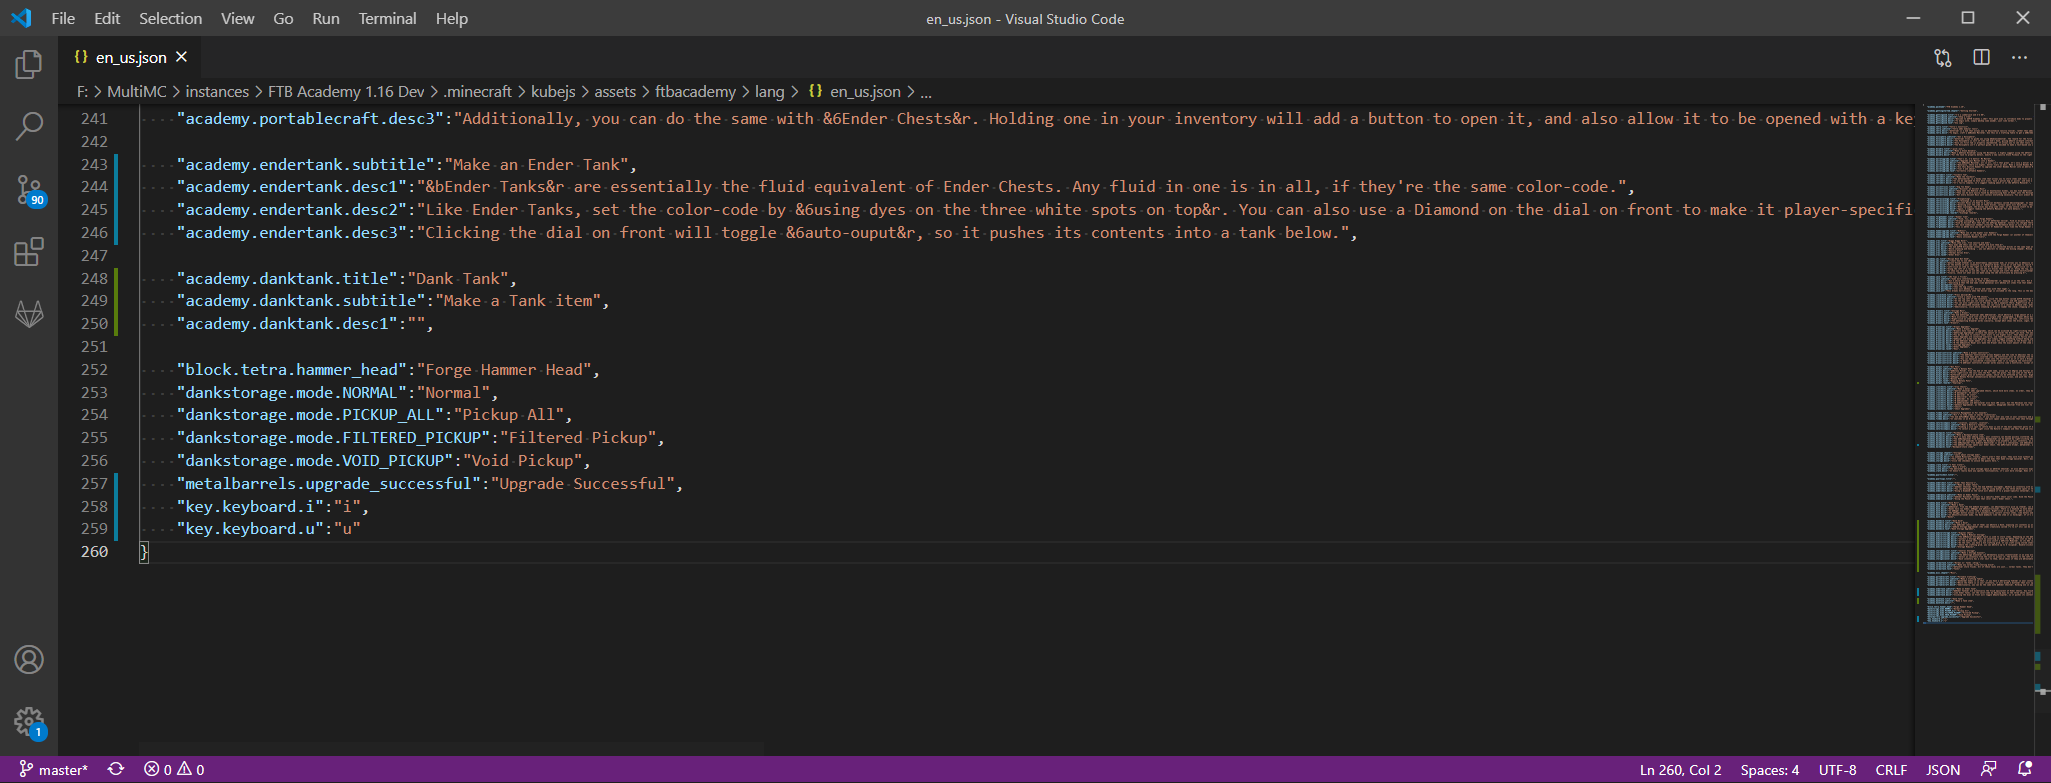Open the Run menu
This screenshot has width=2051, height=783.
326,18
